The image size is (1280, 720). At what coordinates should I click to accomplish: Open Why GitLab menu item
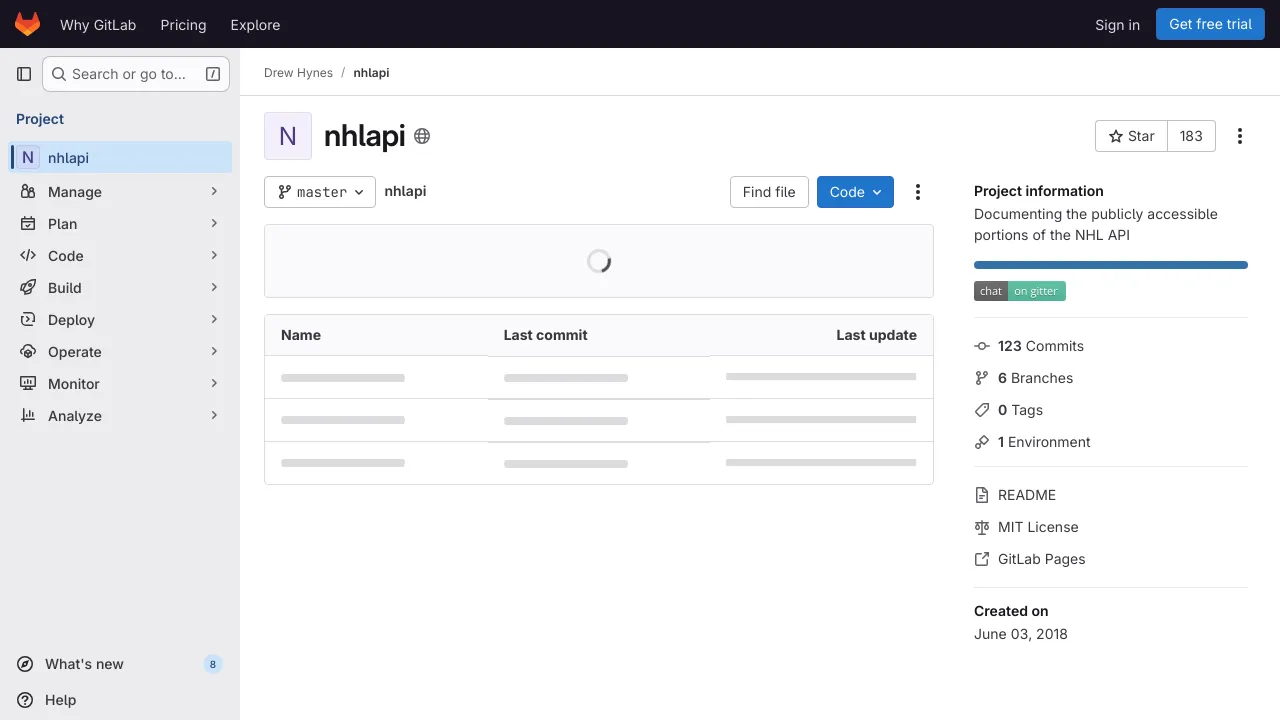pyautogui.click(x=98, y=24)
